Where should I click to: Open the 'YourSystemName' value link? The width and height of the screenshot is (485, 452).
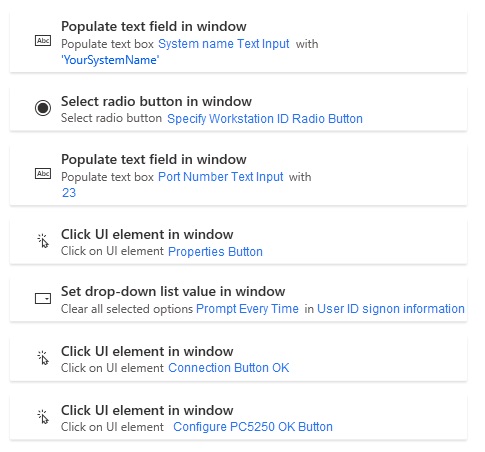pos(110,60)
